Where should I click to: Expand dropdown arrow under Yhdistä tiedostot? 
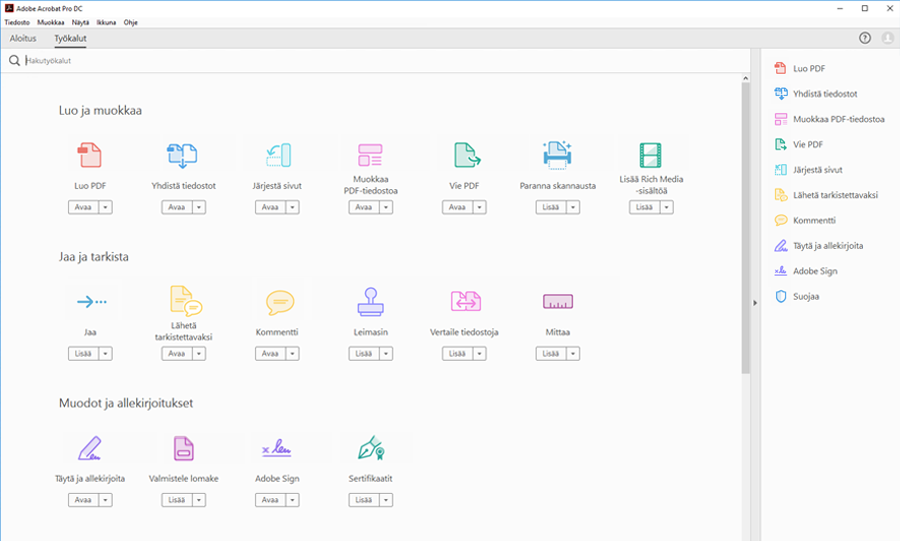pos(199,207)
